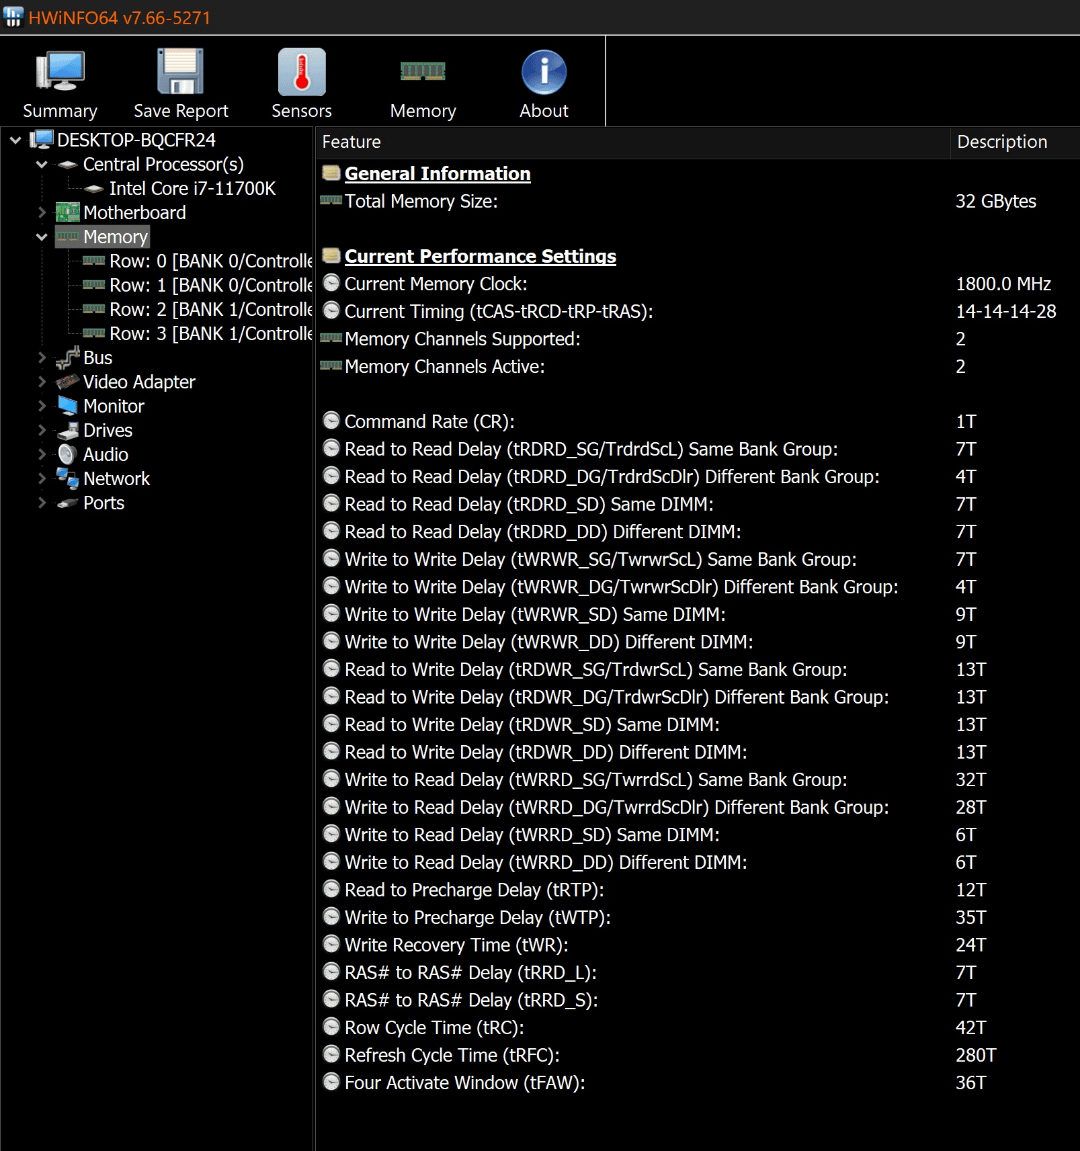Click the Ports tree icon

coord(68,503)
